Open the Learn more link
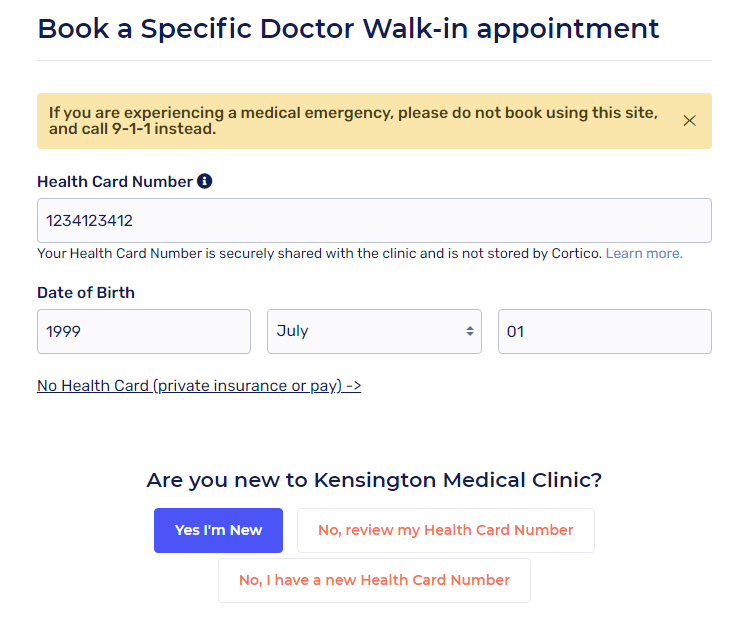This screenshot has height=623, width=740. [x=644, y=254]
